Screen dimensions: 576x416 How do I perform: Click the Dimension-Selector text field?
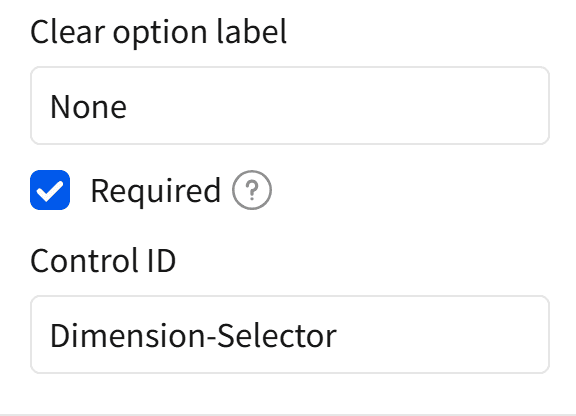coord(290,334)
